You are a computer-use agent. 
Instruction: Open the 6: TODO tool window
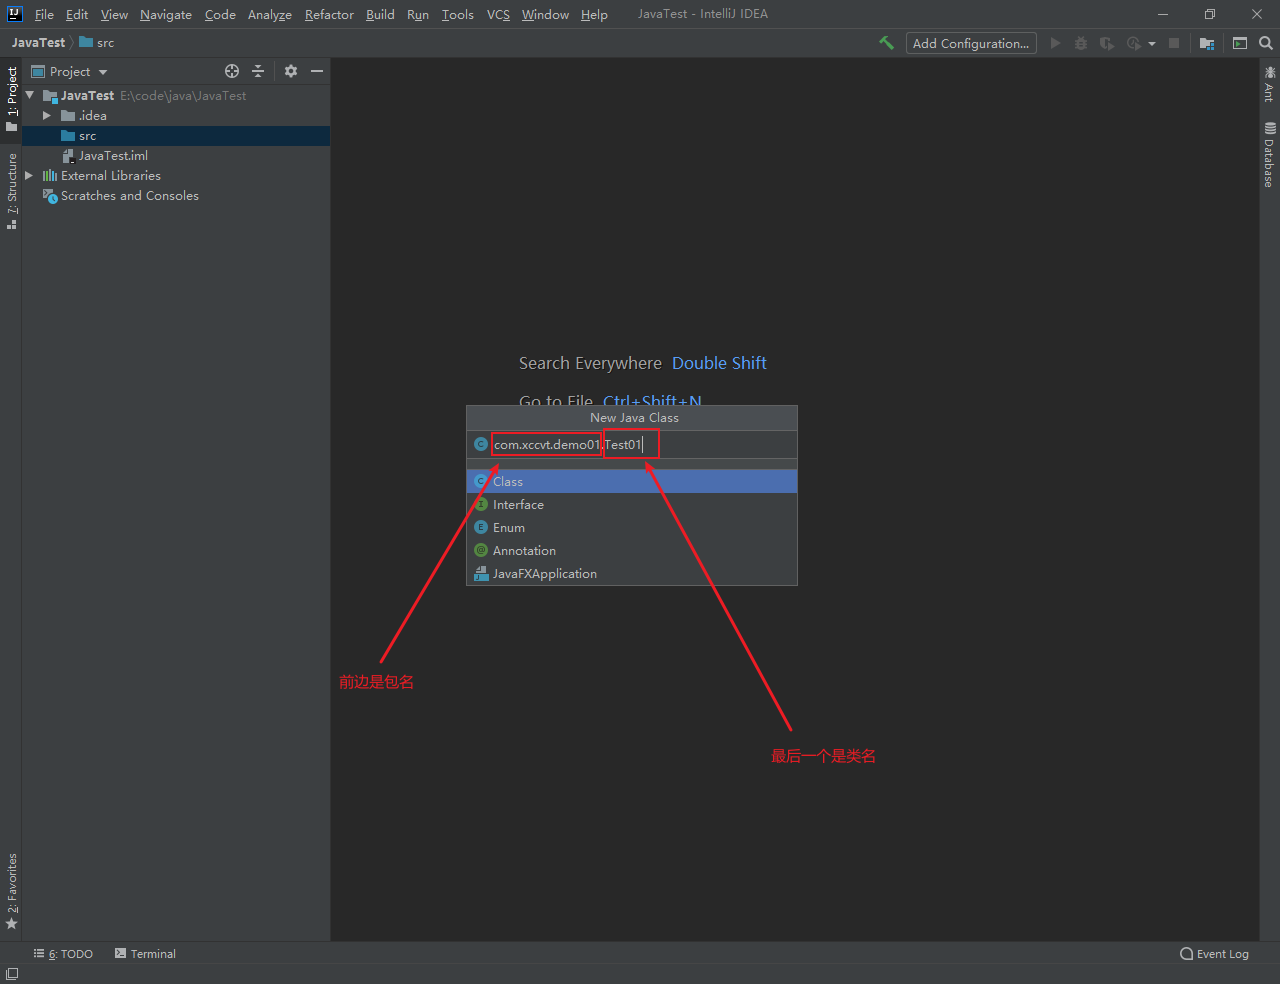point(63,954)
